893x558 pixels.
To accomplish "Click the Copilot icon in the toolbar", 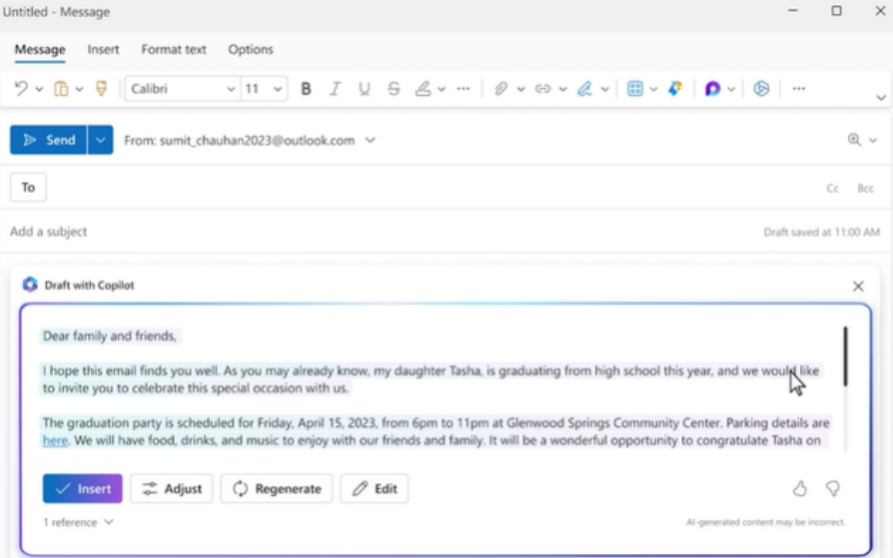I will click(712, 89).
